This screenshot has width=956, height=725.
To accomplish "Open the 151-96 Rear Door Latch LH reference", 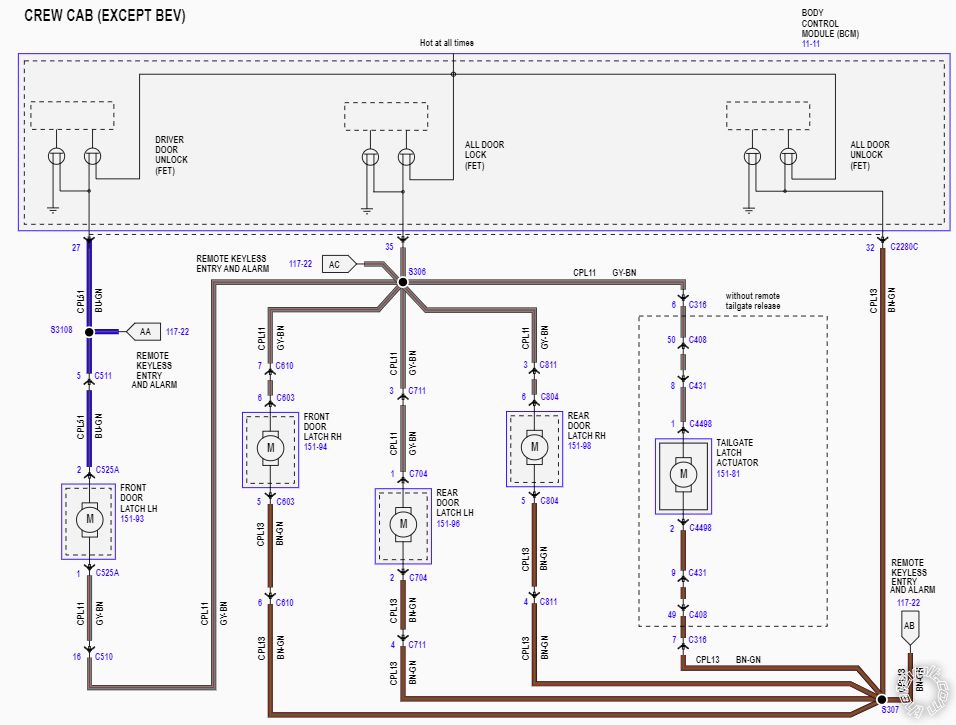I will (448, 523).
